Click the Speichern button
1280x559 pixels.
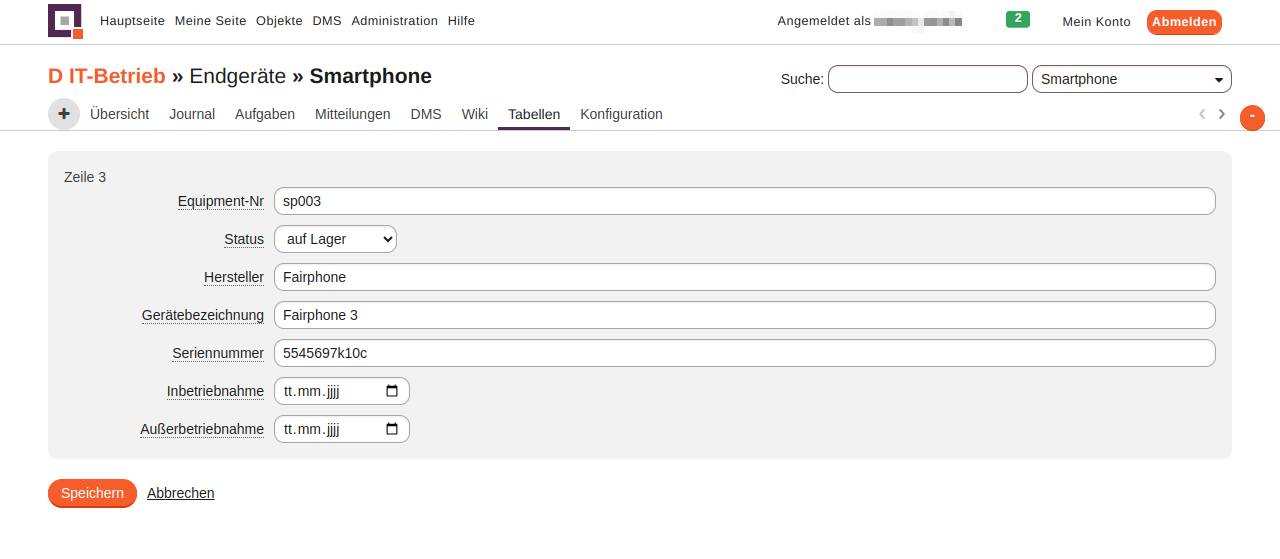(x=92, y=493)
